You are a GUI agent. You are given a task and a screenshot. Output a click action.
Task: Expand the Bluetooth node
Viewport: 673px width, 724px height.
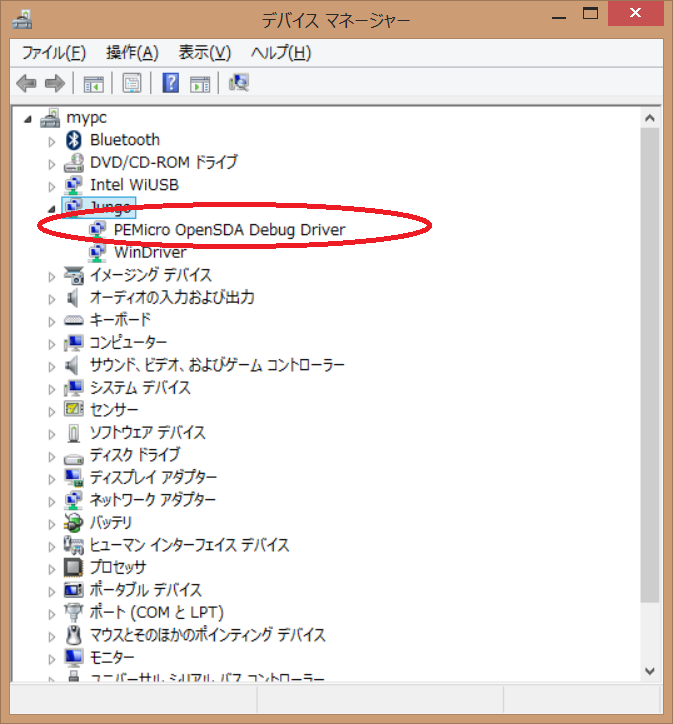click(52, 141)
